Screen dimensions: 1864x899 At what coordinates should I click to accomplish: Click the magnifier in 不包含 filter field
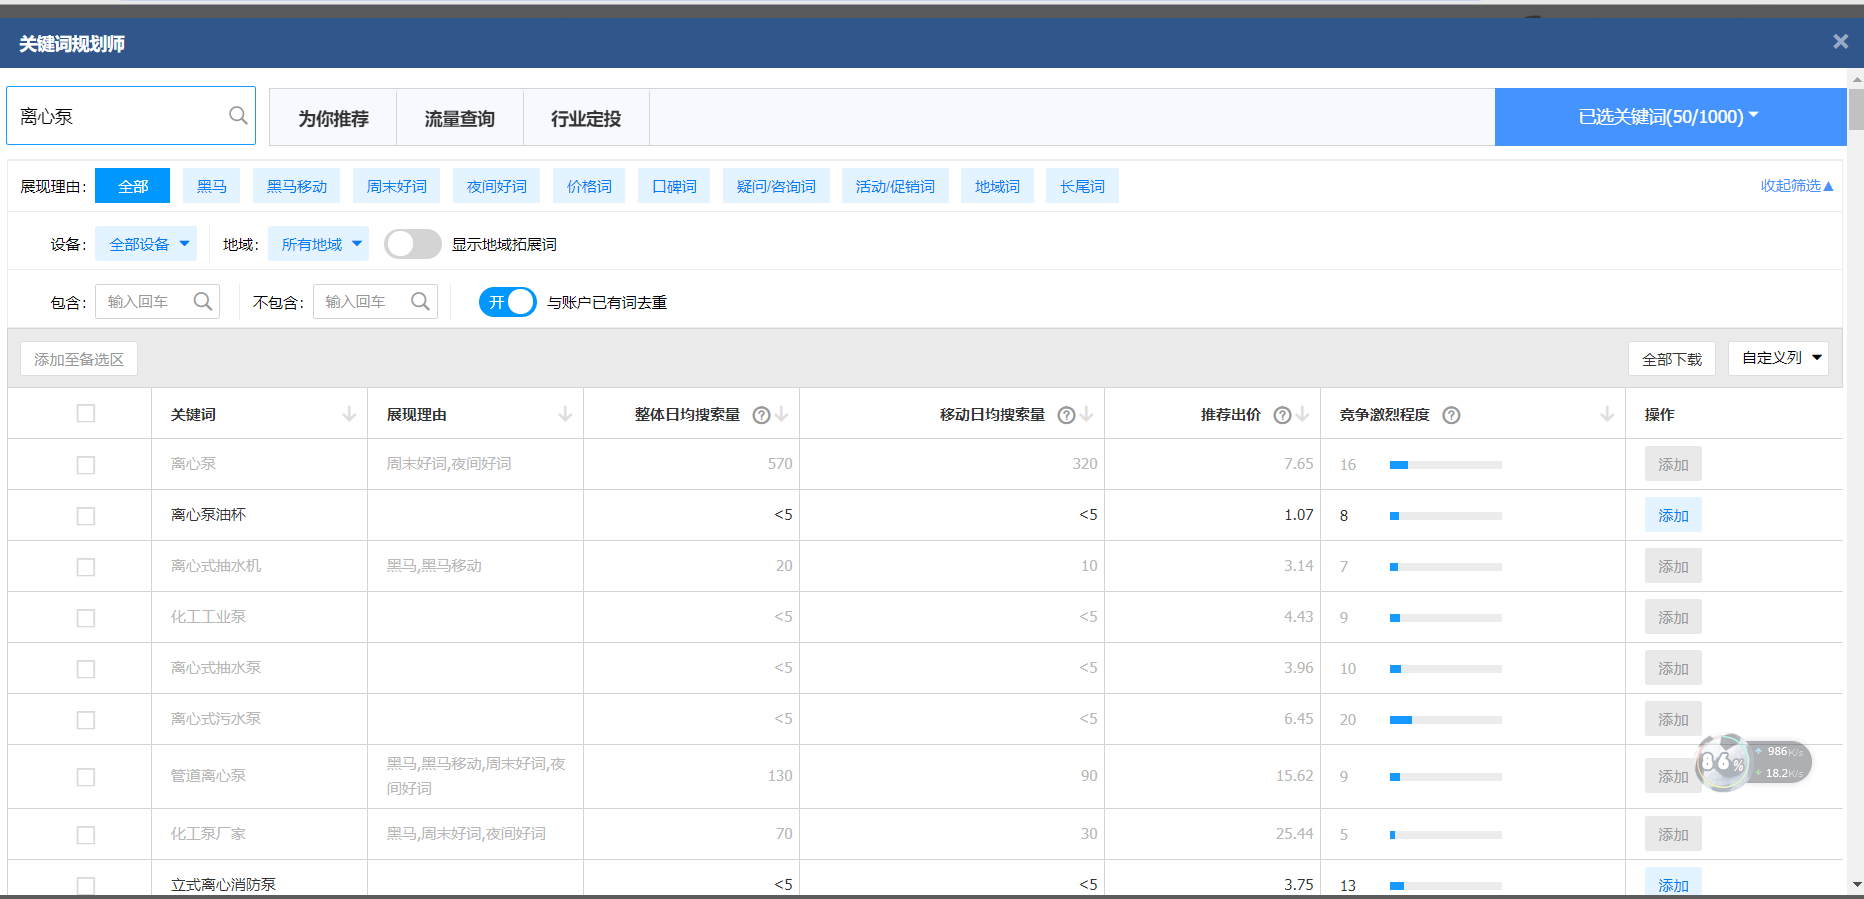[421, 301]
